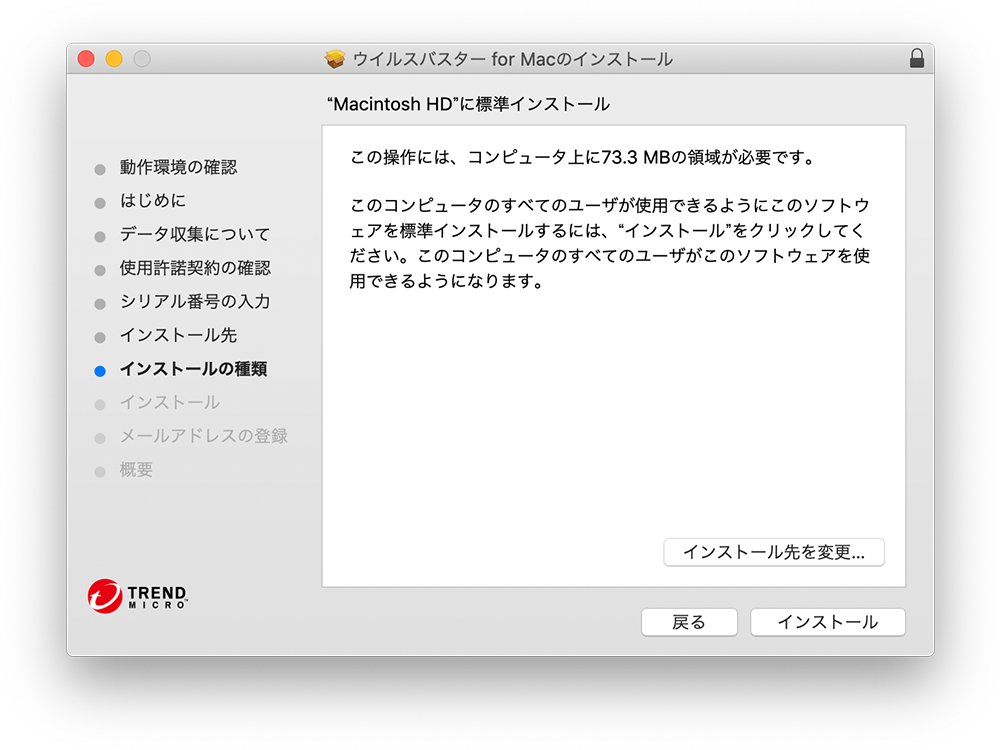Click the bullet next to データ収集について

tap(100, 236)
